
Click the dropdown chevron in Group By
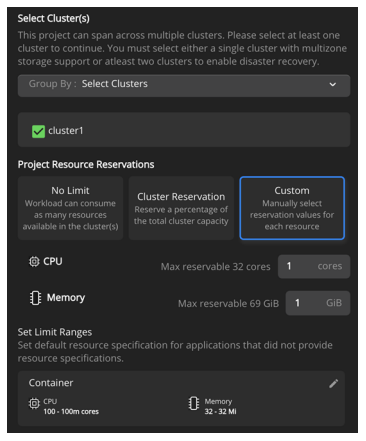332,85
